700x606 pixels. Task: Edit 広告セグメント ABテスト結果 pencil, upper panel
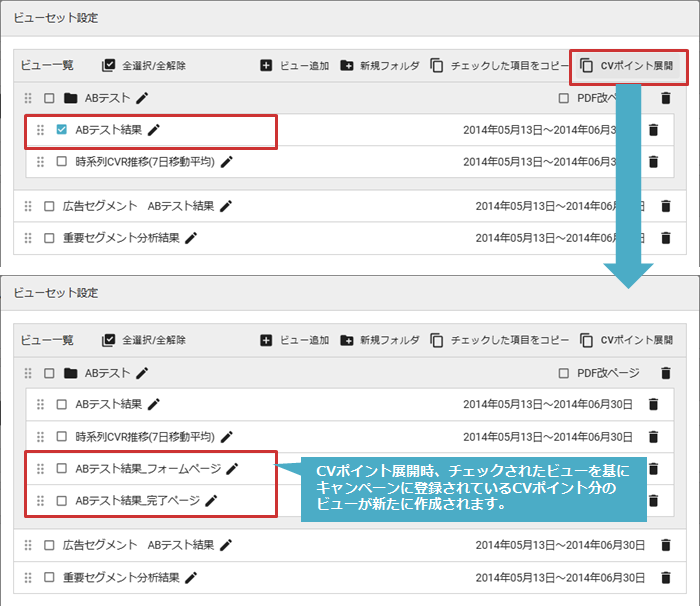pos(226,206)
